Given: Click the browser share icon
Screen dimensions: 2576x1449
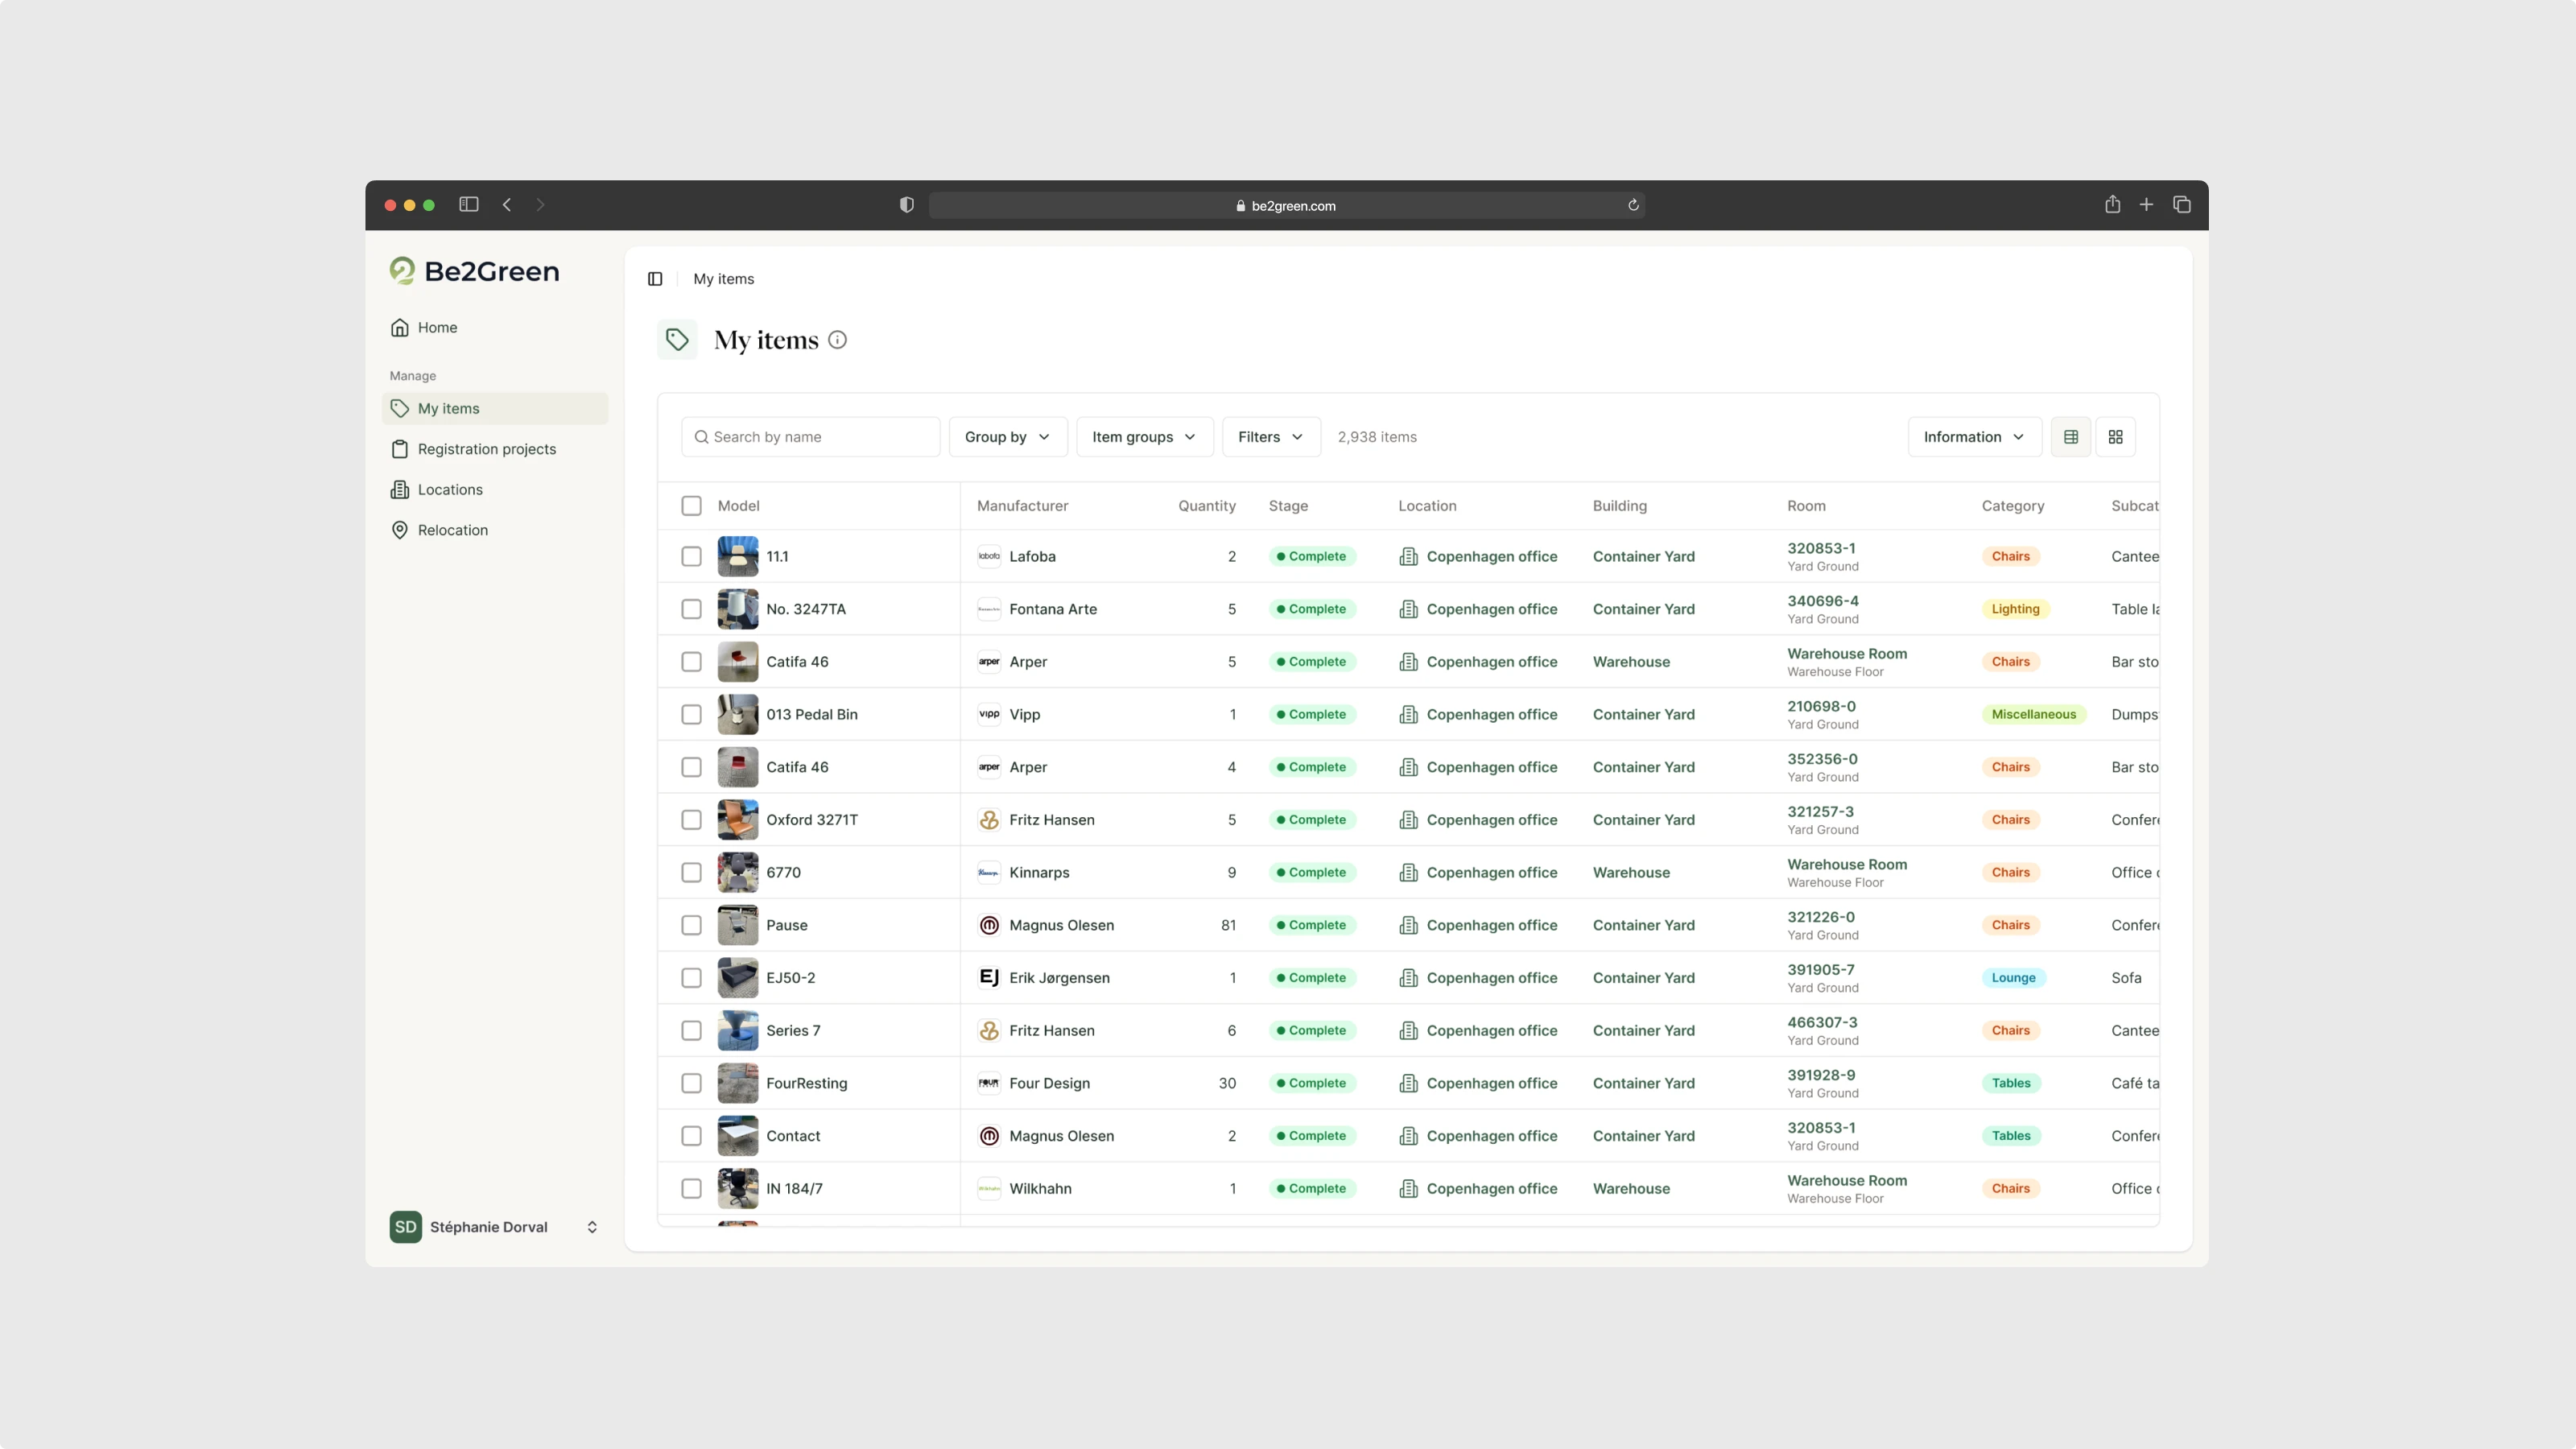Looking at the screenshot, I should (x=2112, y=205).
